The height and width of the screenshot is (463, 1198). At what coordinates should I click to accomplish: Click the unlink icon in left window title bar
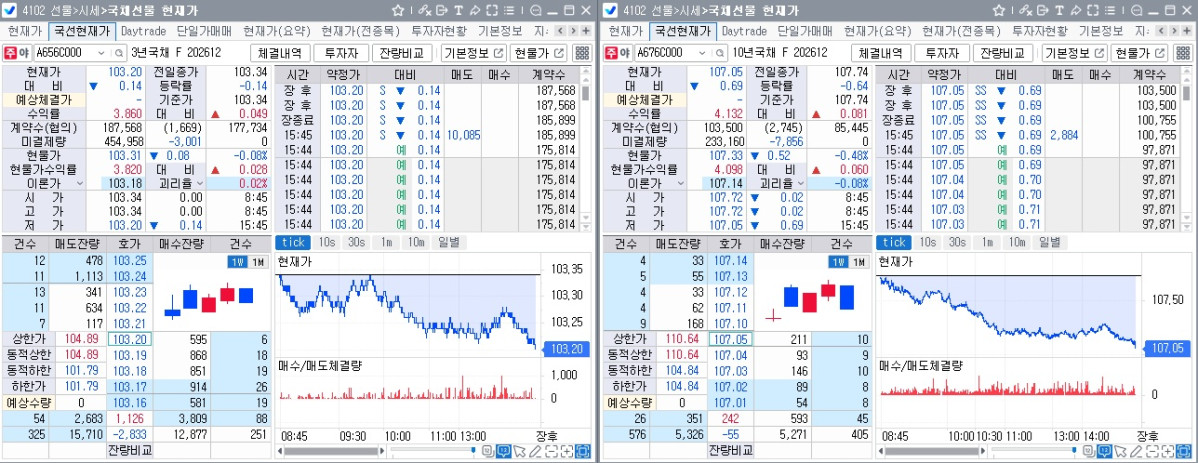click(424, 11)
